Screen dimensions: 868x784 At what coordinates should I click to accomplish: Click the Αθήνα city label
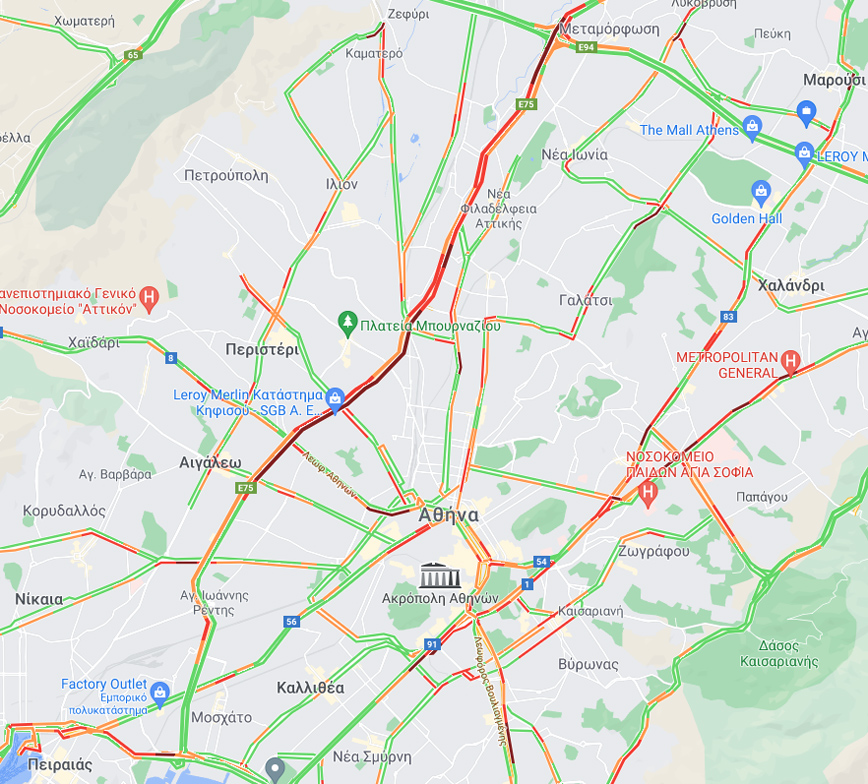tap(448, 515)
